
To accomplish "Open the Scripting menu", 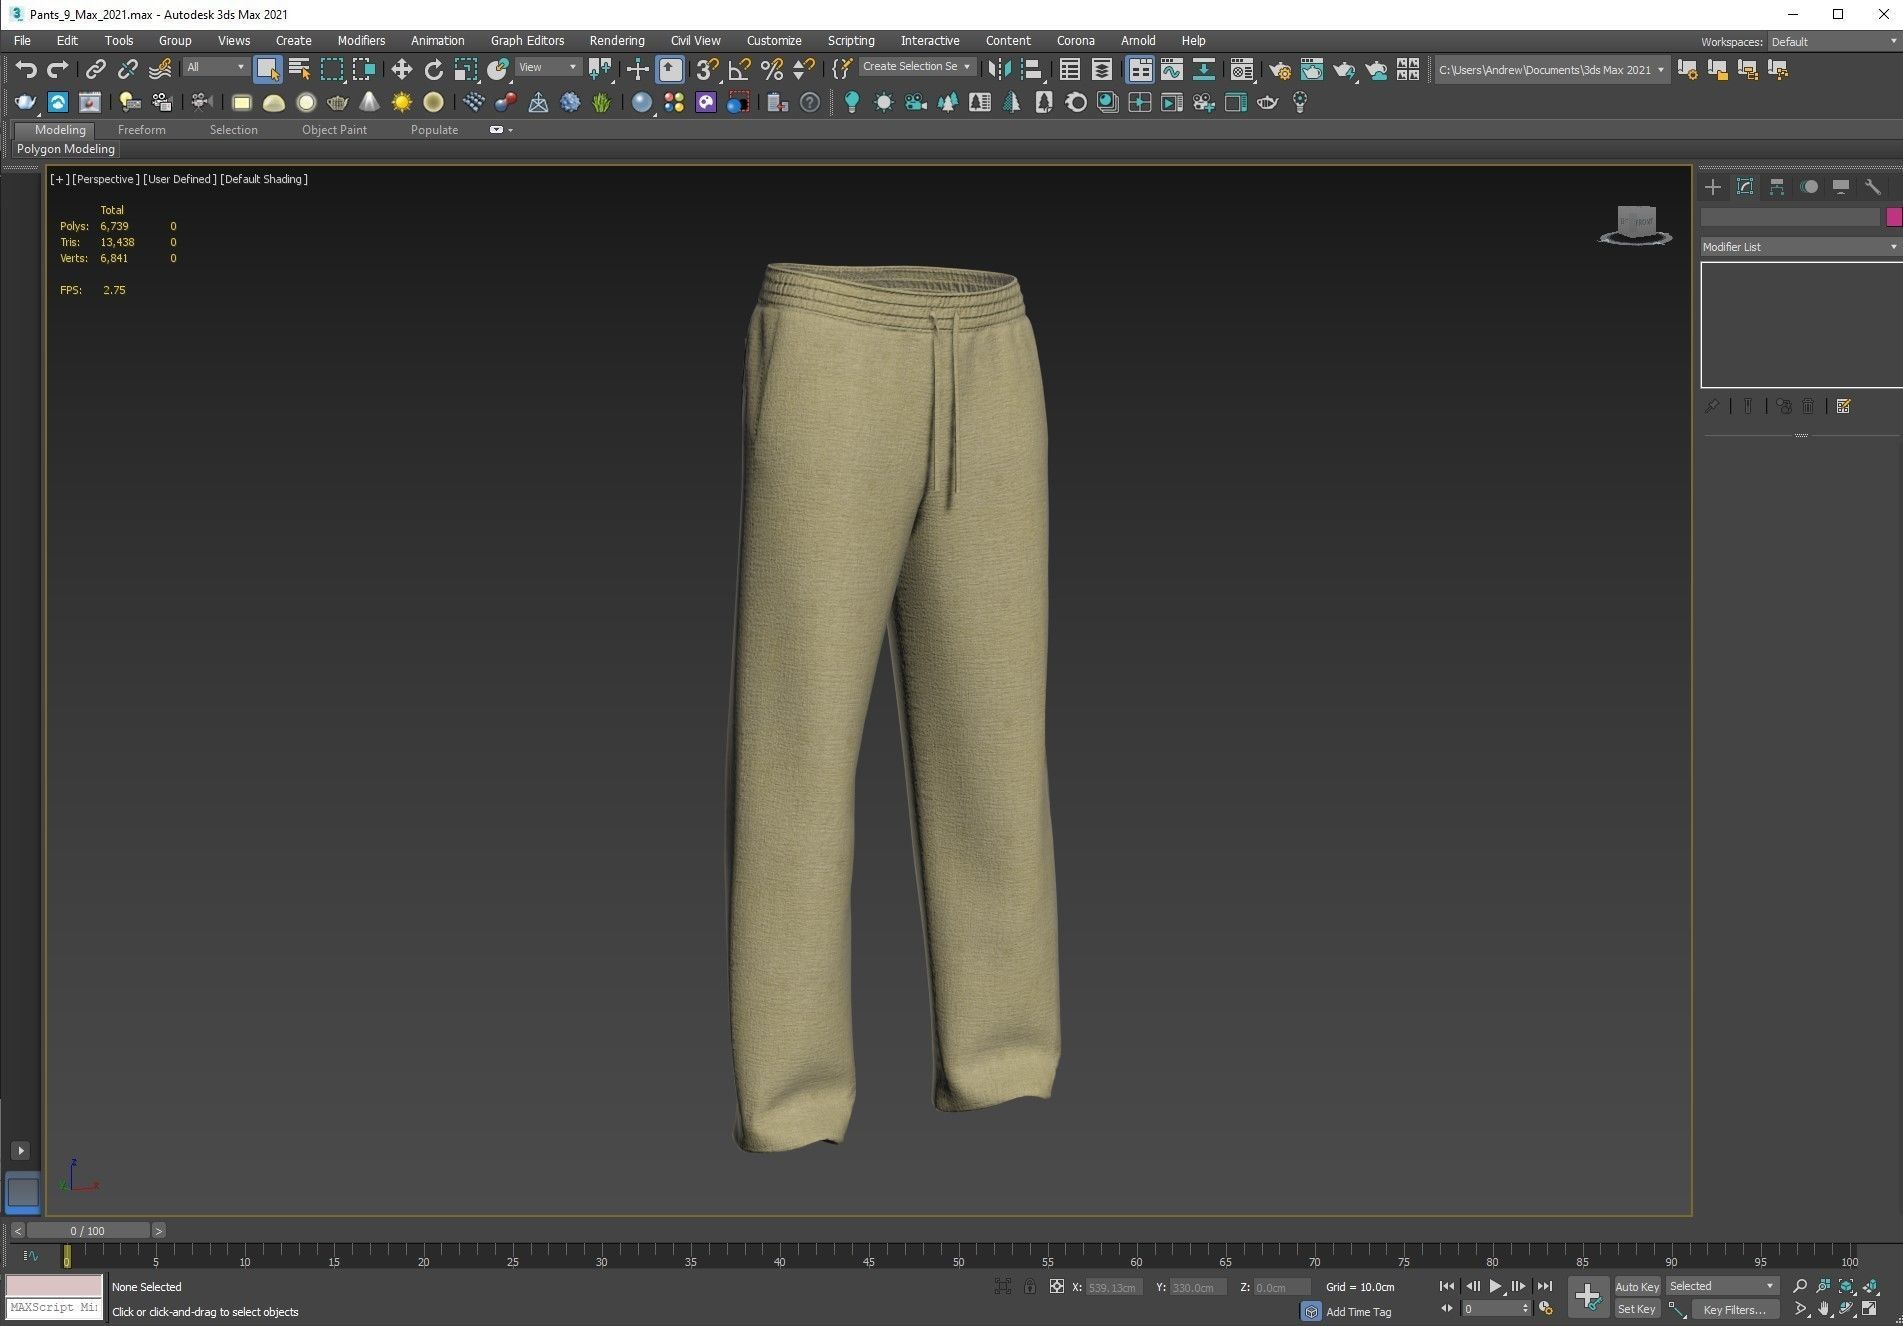I will pyautogui.click(x=851, y=41).
